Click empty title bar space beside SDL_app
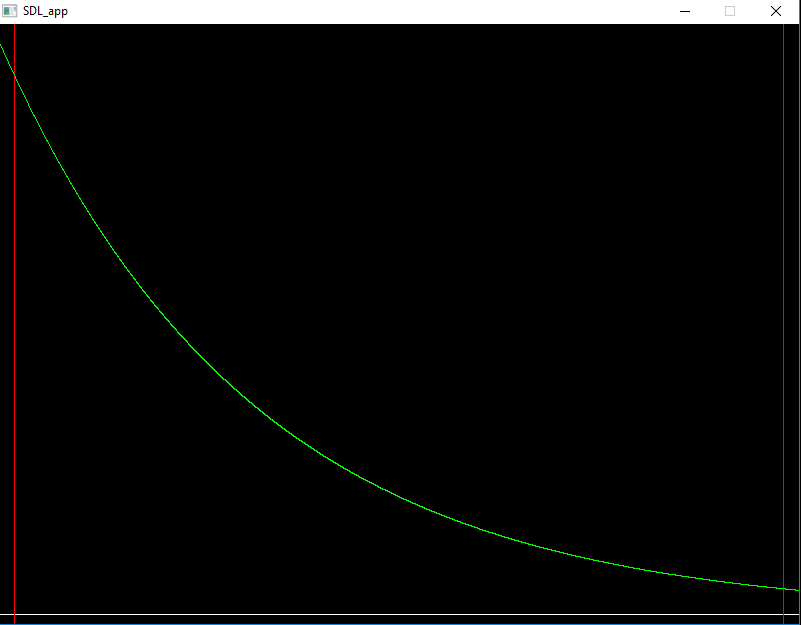This screenshot has height=625, width=801. pos(350,11)
